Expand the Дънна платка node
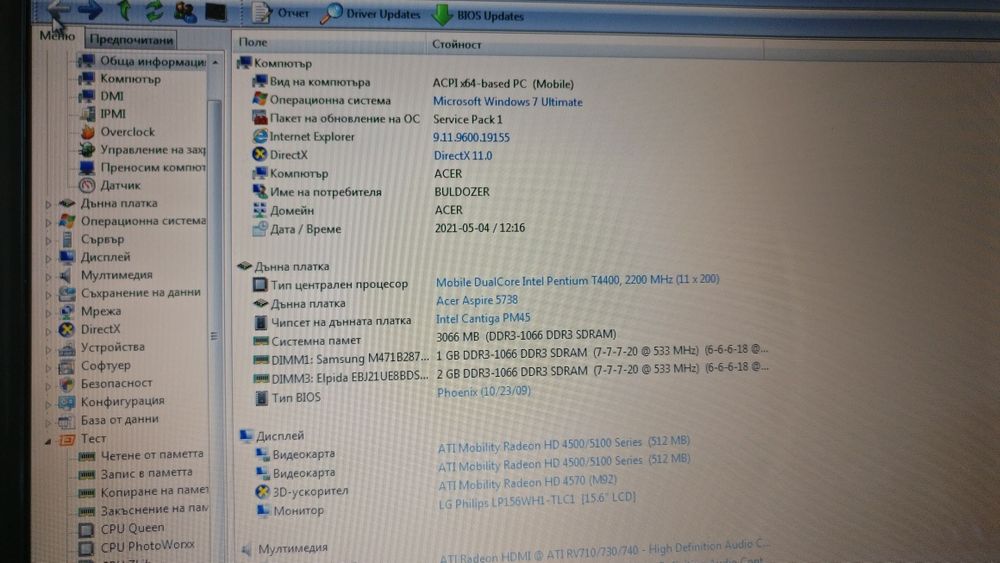Image resolution: width=1000 pixels, height=563 pixels. click(48, 205)
